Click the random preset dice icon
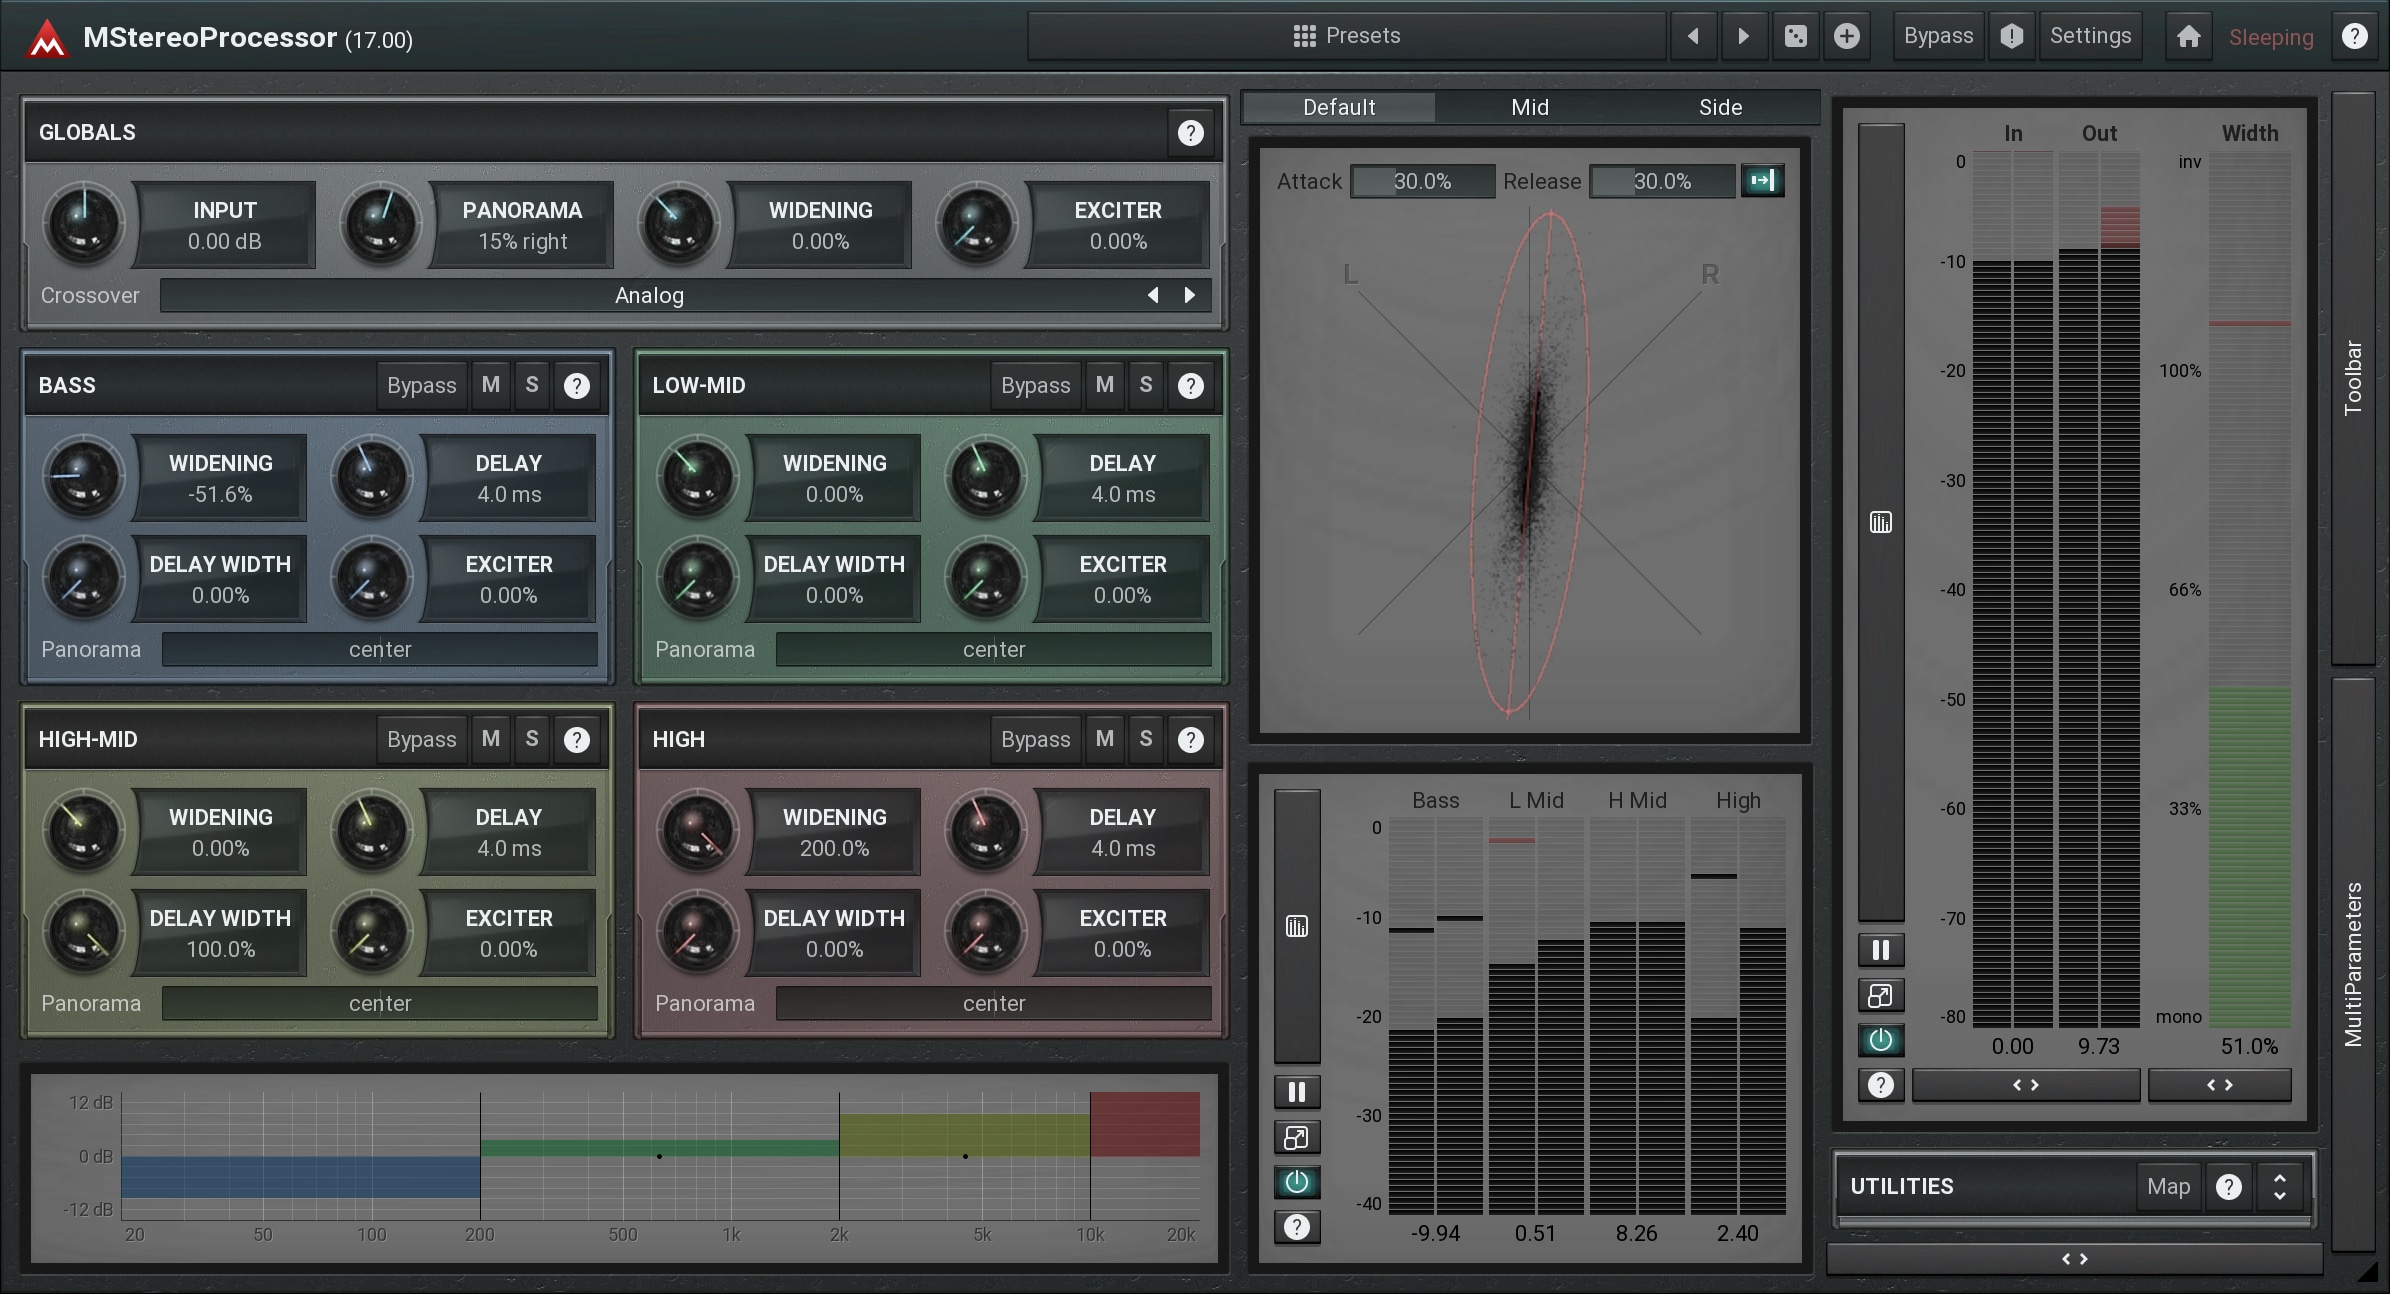This screenshot has width=2390, height=1294. click(x=1795, y=37)
